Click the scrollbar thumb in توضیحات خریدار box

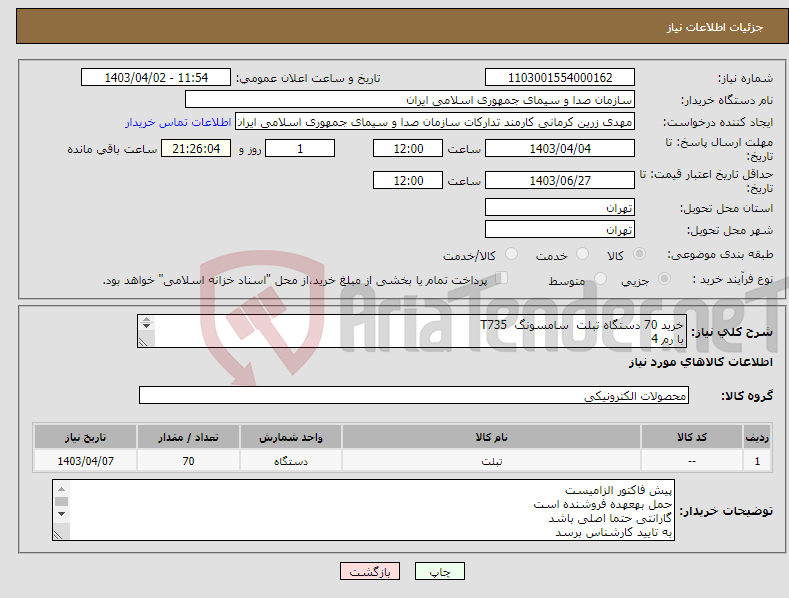[x=61, y=501]
